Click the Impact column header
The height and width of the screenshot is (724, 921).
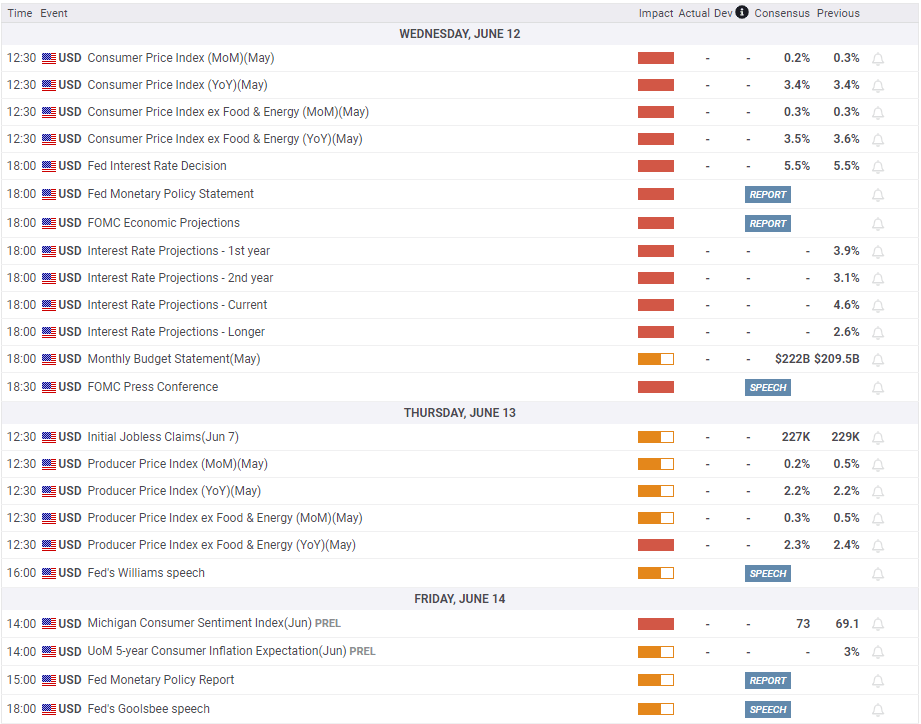pos(655,13)
